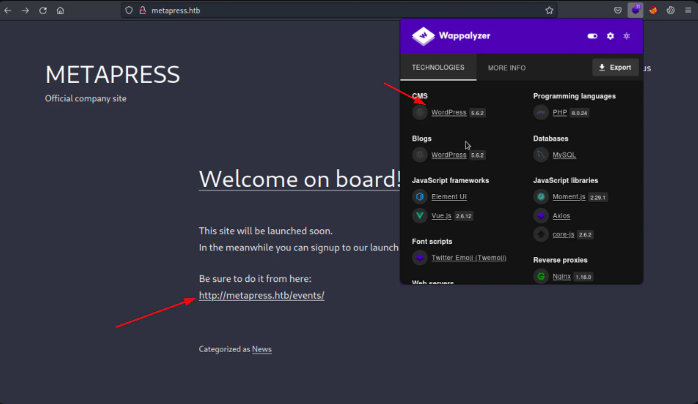
Task: Click the back navigation arrow
Action: [9, 10]
